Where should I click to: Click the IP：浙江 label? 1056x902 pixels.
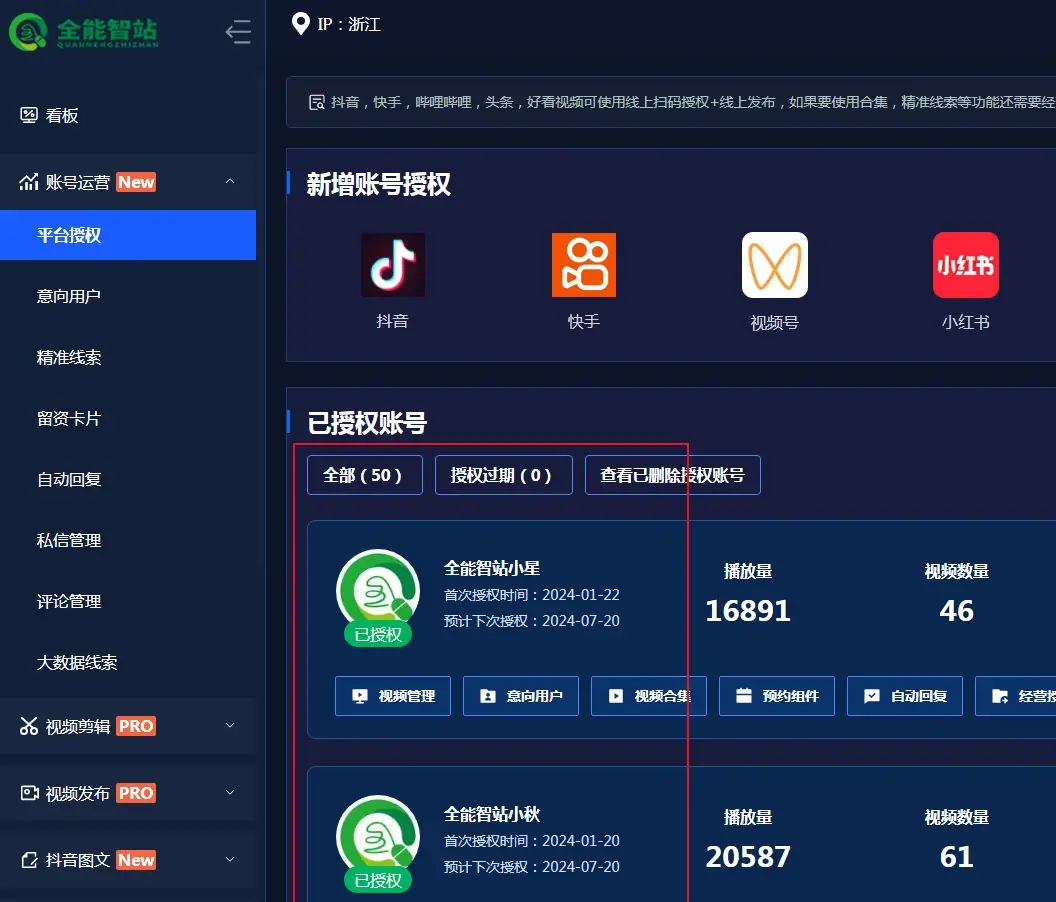[x=349, y=24]
